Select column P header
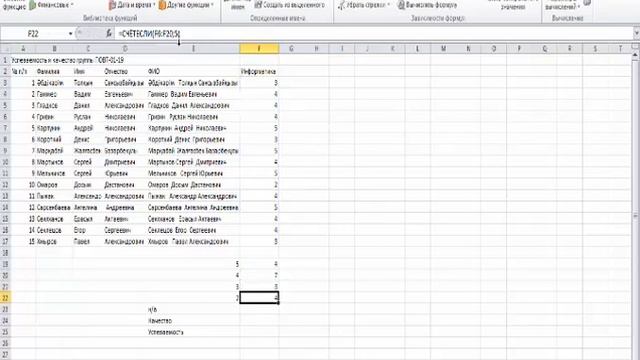This screenshot has height=360, width=640. (x=519, y=49)
